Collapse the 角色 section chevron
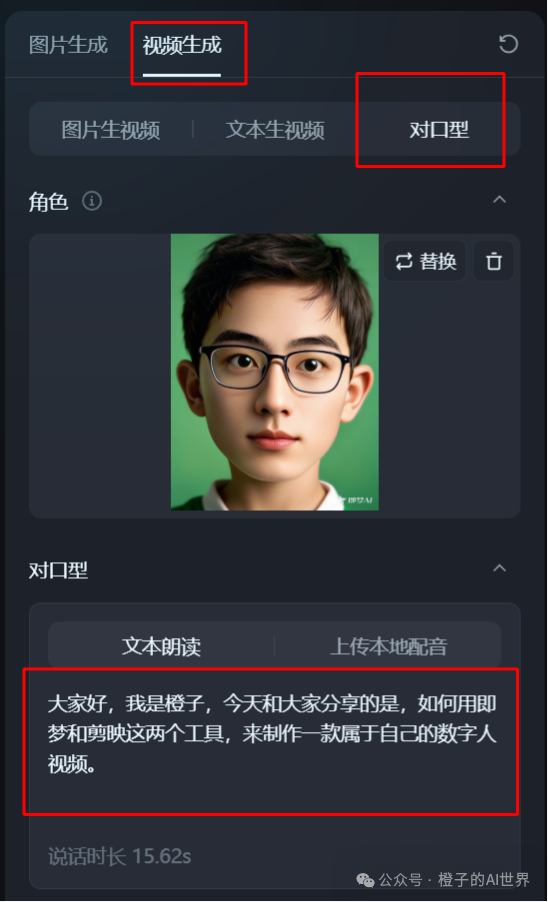 pyautogui.click(x=500, y=200)
